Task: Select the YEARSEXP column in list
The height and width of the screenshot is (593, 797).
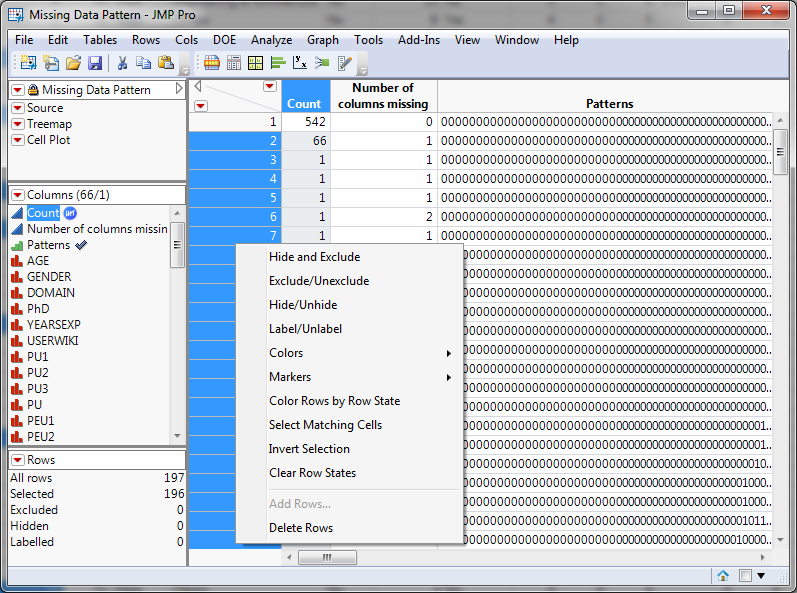Action: coord(54,325)
